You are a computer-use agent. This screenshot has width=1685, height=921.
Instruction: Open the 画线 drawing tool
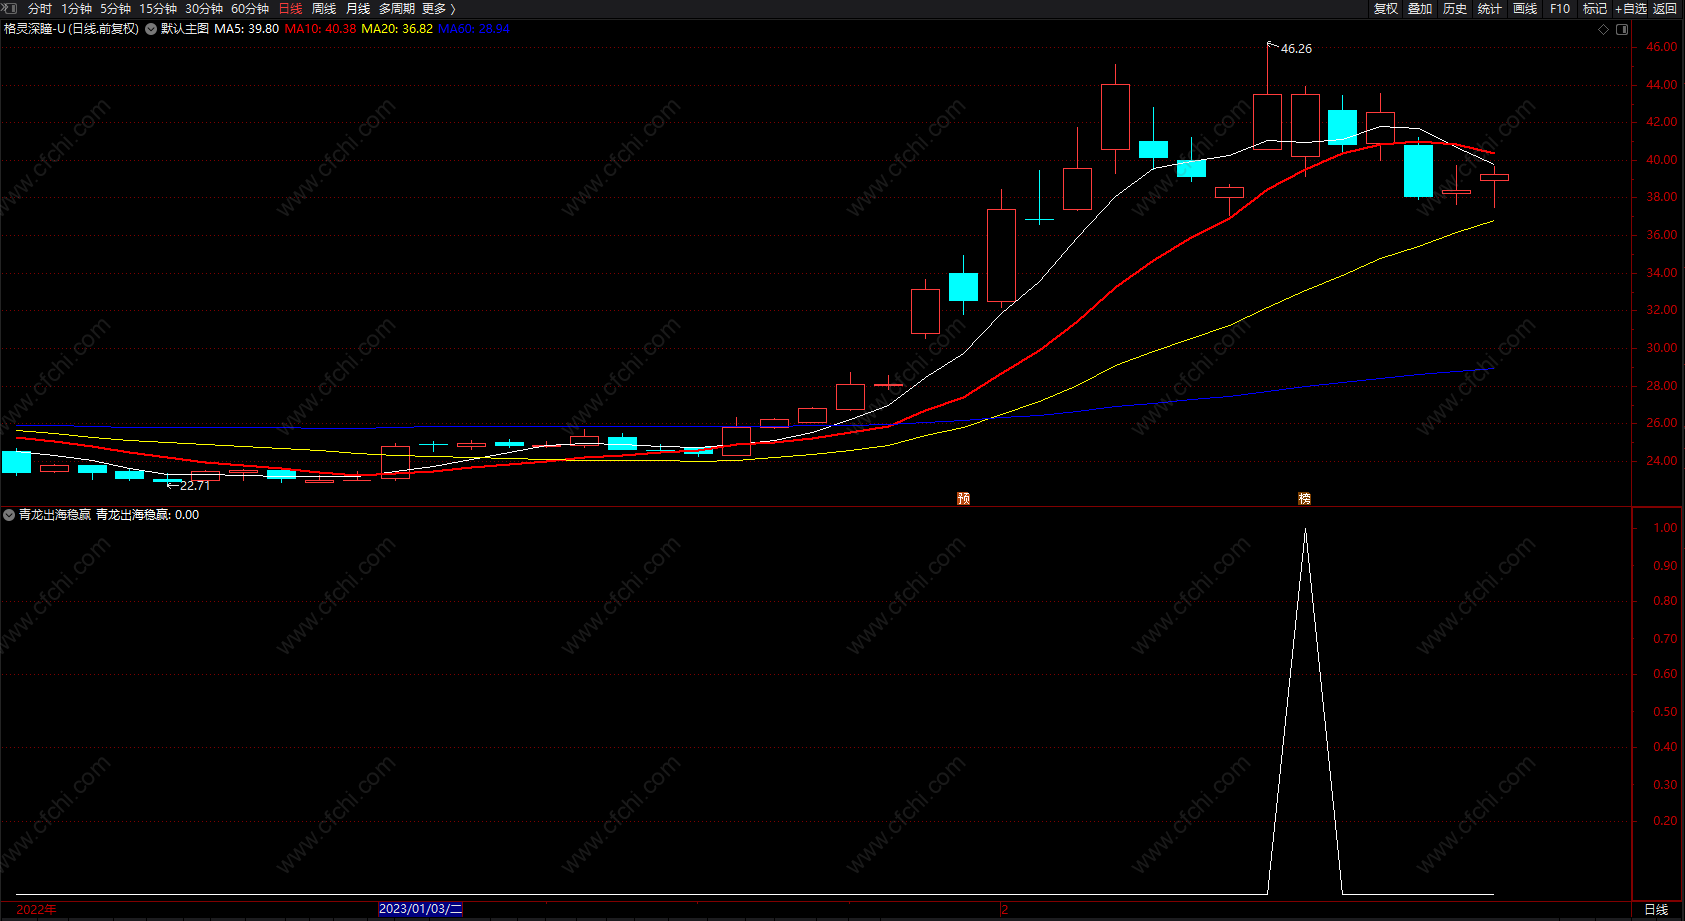click(x=1525, y=8)
